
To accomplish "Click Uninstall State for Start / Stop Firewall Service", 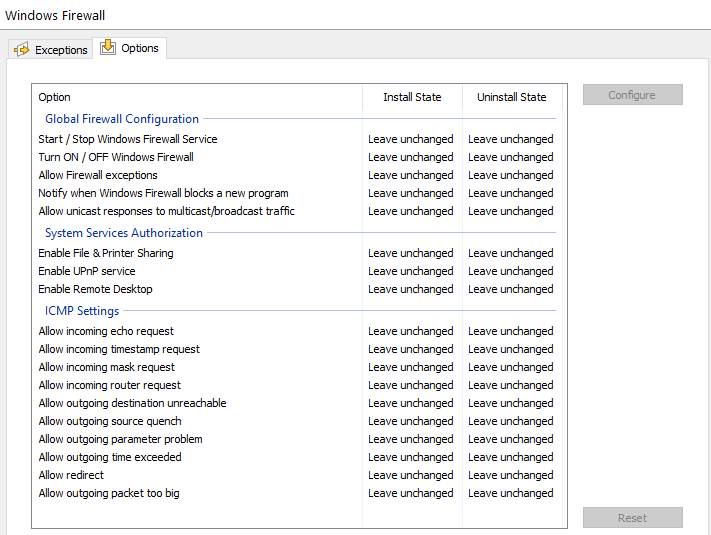I will [x=511, y=139].
